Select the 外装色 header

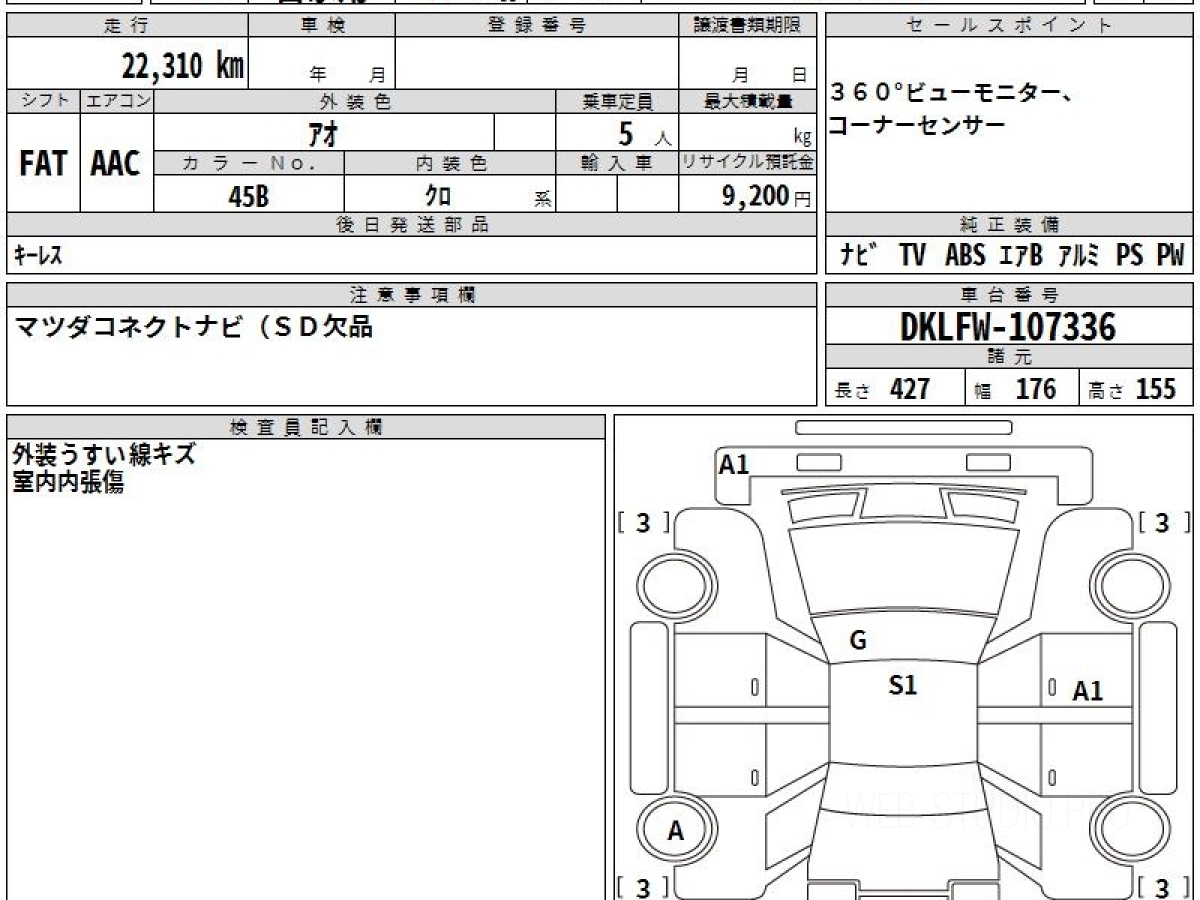point(355,101)
